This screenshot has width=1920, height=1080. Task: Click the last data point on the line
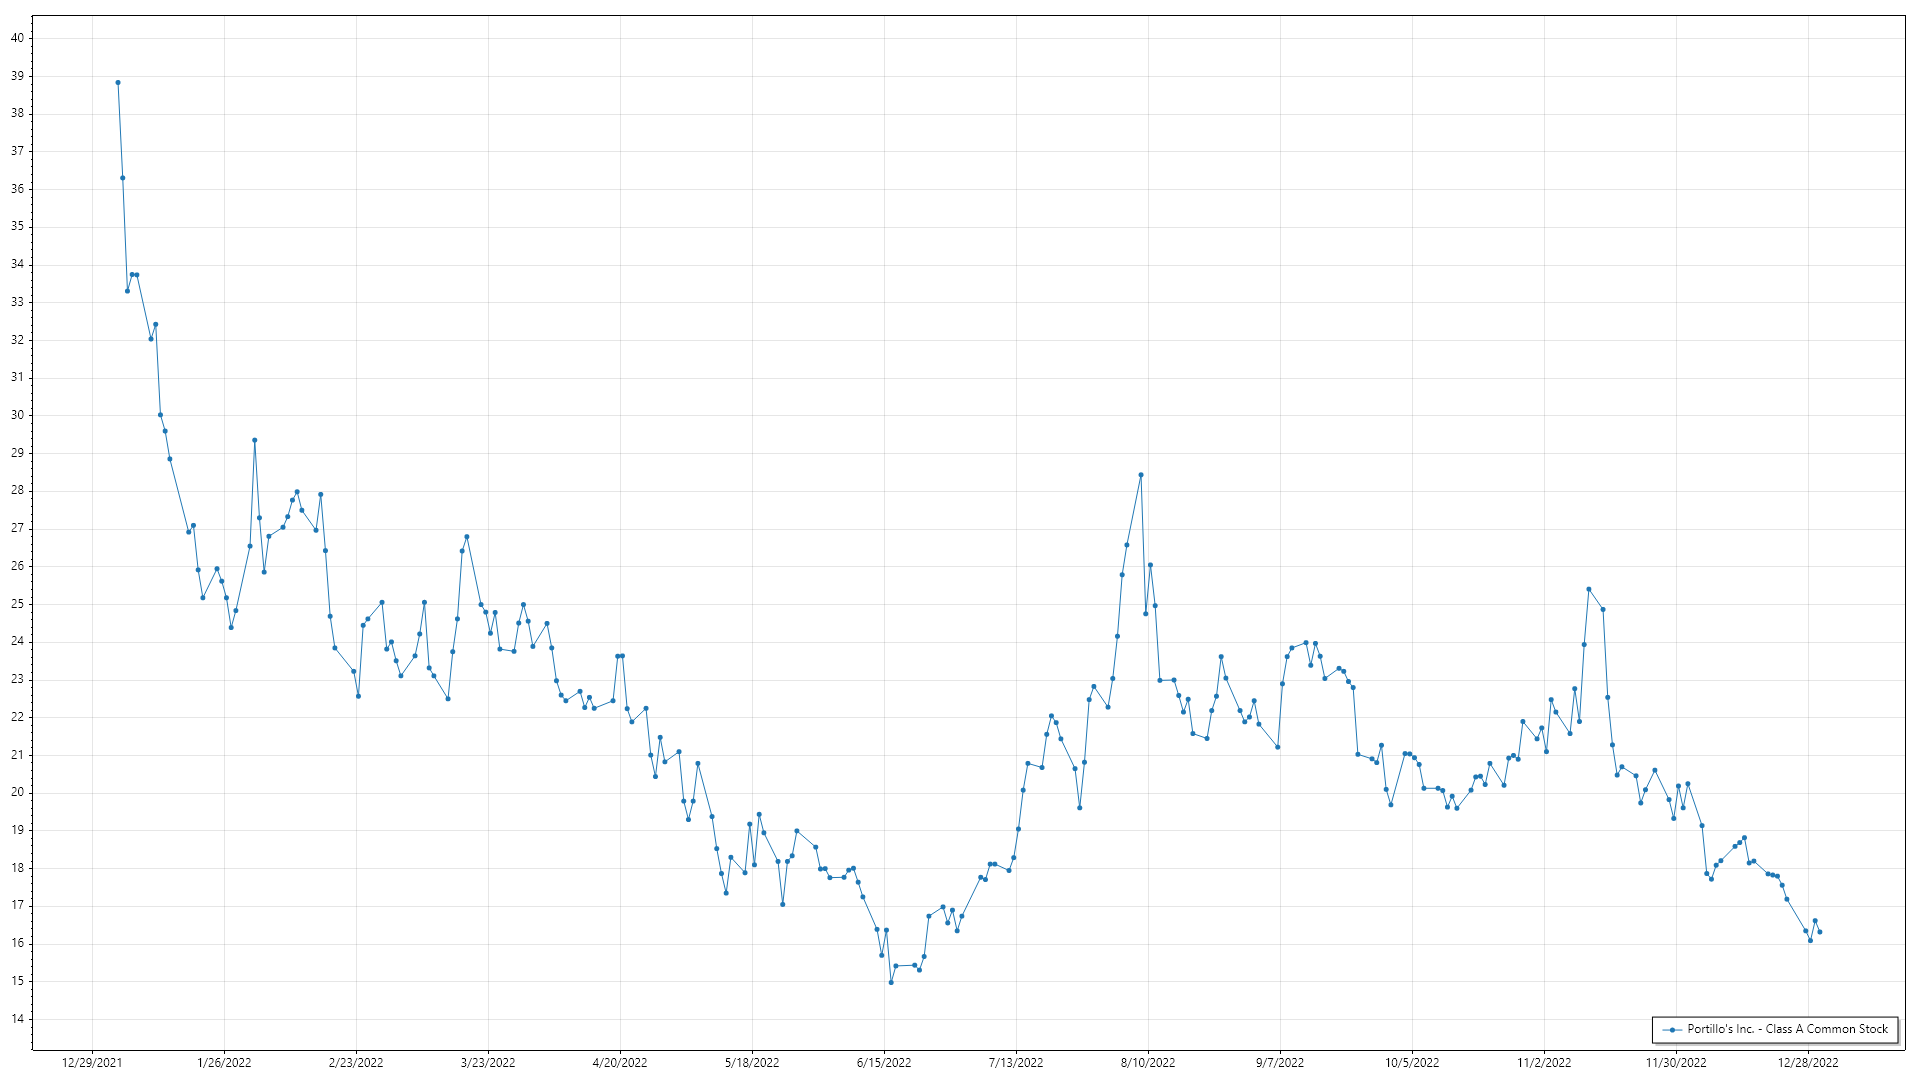click(1819, 932)
